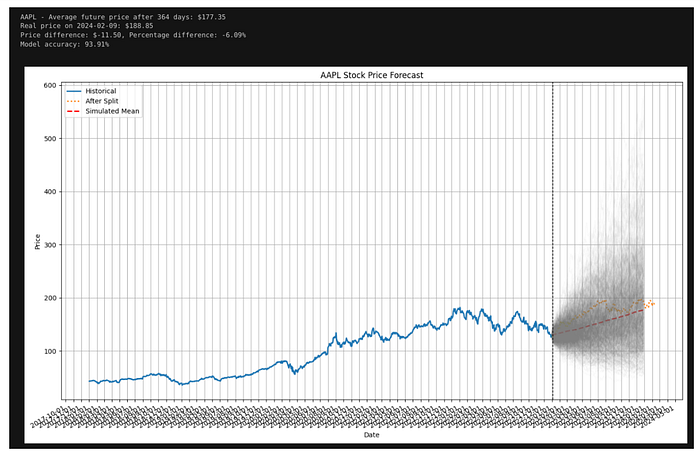This screenshot has height=452, width=700.
Task: Click the orange After Split legend marker
Action: (72, 101)
